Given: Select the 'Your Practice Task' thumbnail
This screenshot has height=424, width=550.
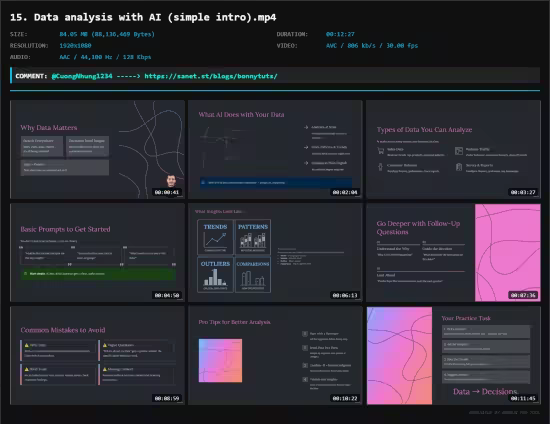Looking at the screenshot, I should tap(454, 356).
